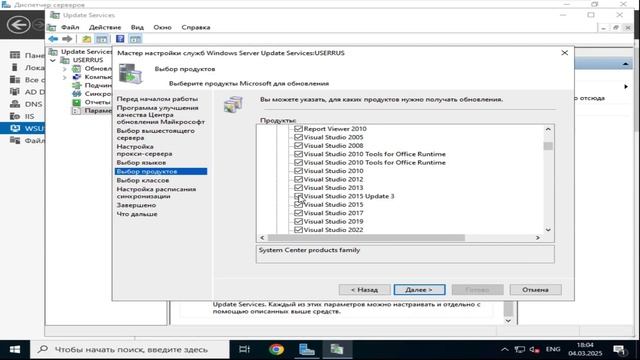Switch to the Update Services taskbar icon

tap(337, 350)
